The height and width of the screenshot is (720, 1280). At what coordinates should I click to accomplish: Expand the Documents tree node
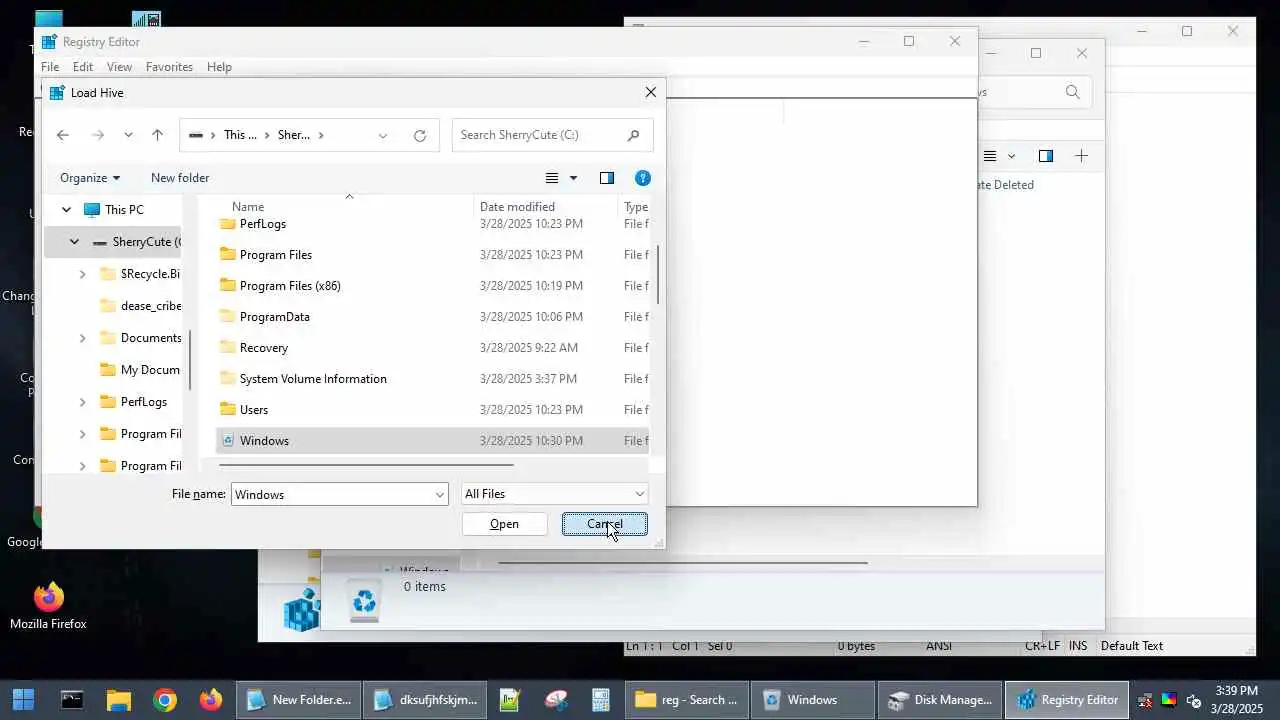point(82,338)
